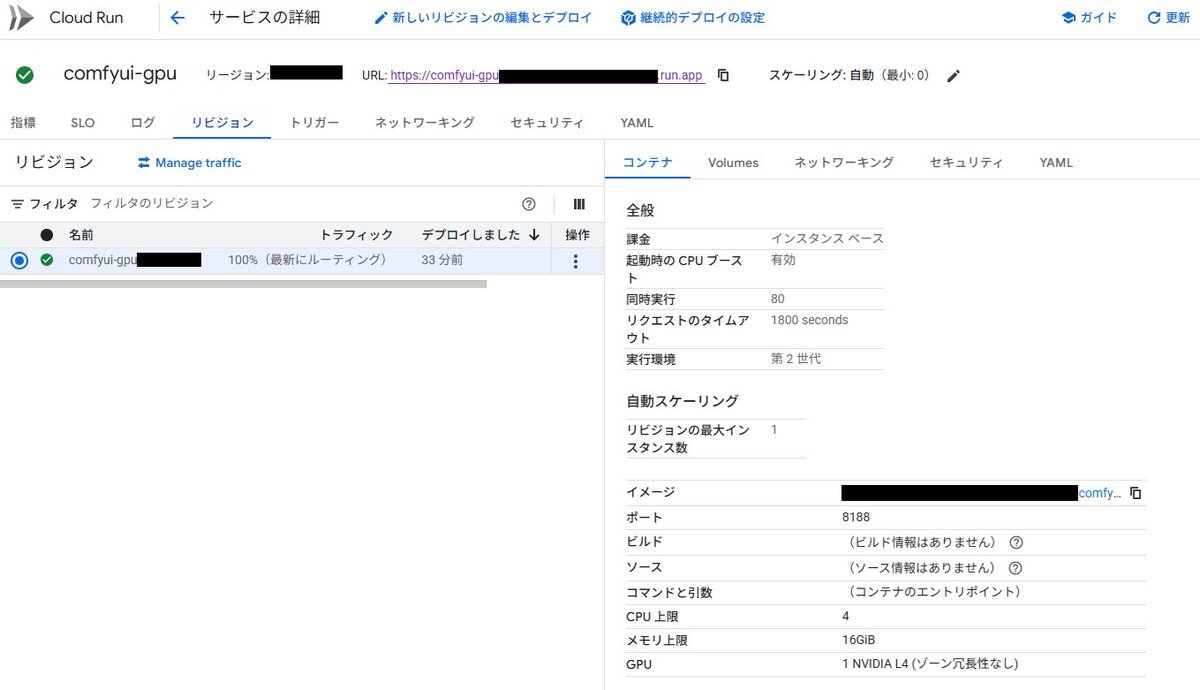Go back using the left arrow
This screenshot has height=690, width=1200.
[x=178, y=18]
